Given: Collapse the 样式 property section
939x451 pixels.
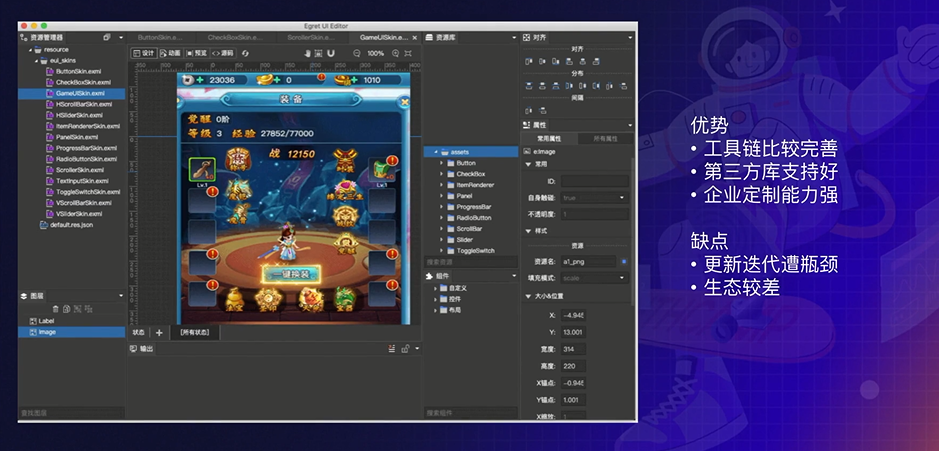Looking at the screenshot, I should (x=528, y=231).
